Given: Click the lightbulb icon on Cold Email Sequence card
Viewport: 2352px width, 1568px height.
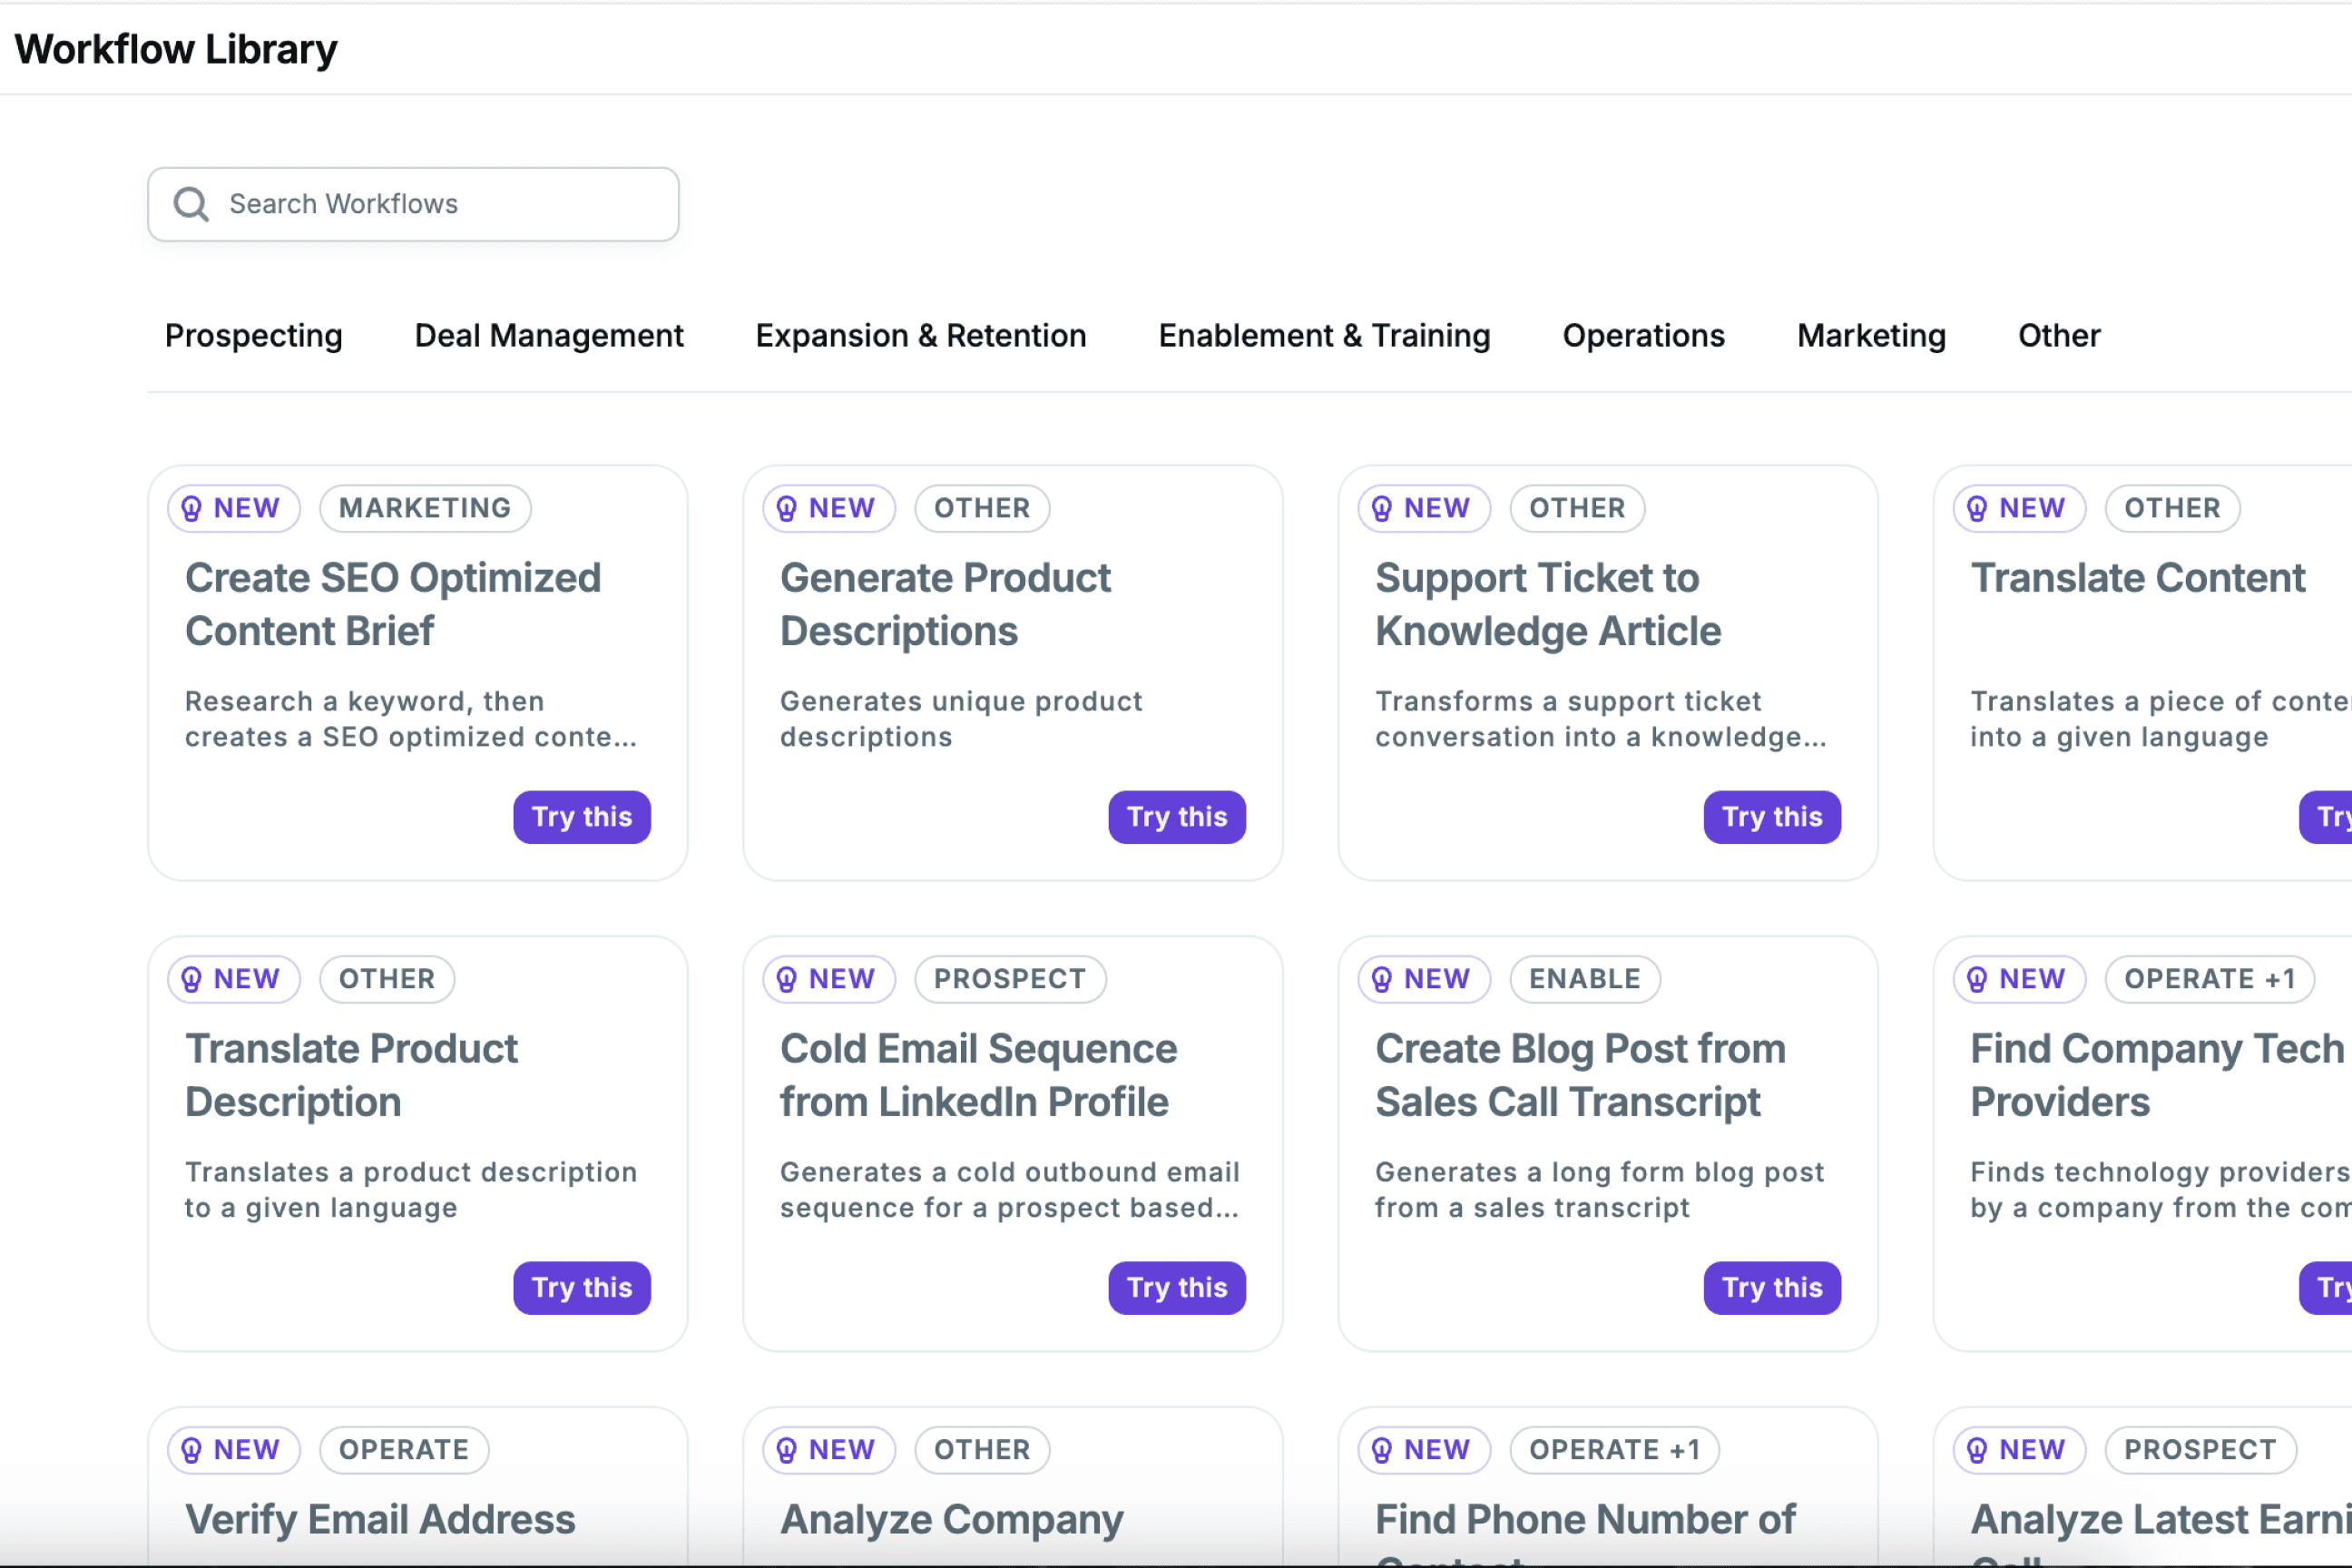Looking at the screenshot, I should (786, 979).
